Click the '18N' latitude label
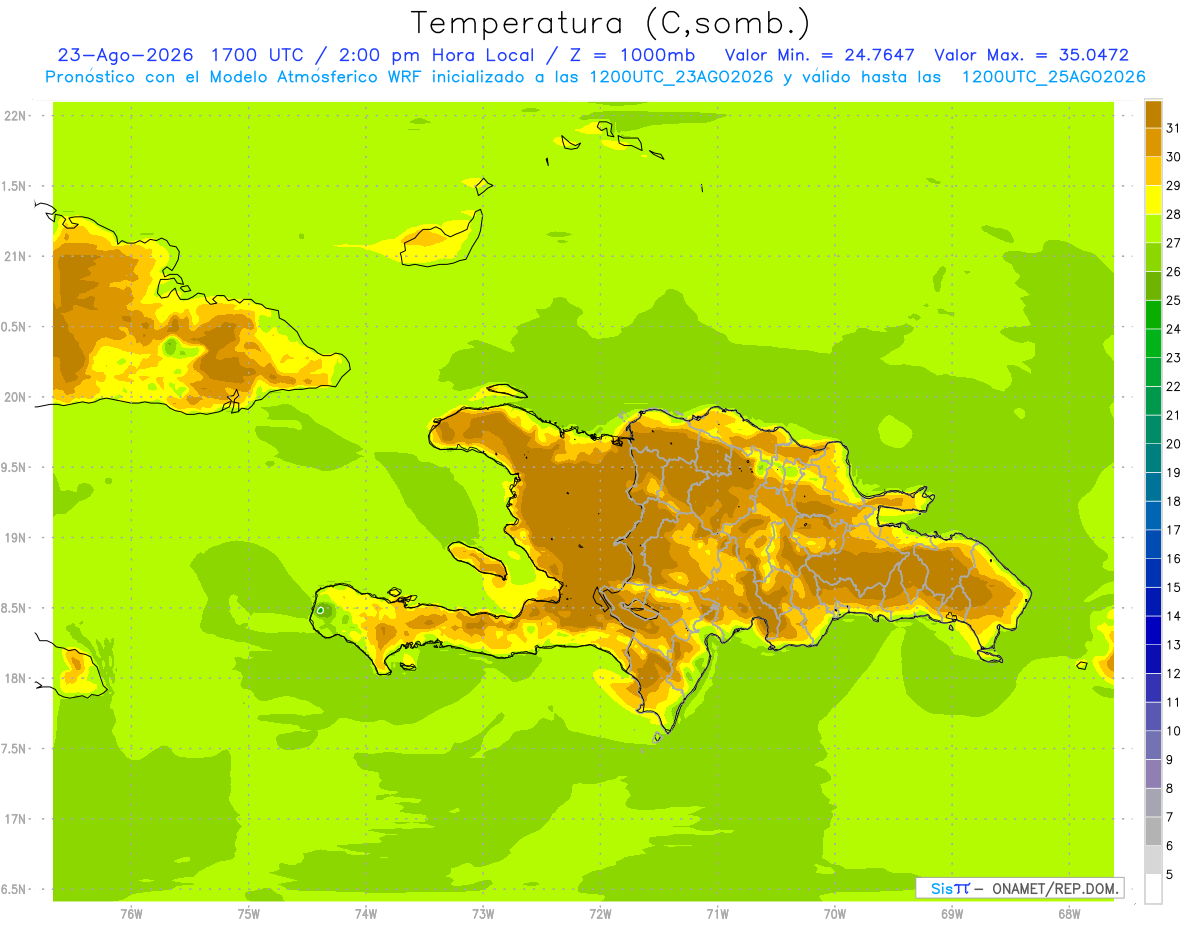Viewport: 1200px width, 927px height. tap(15, 678)
